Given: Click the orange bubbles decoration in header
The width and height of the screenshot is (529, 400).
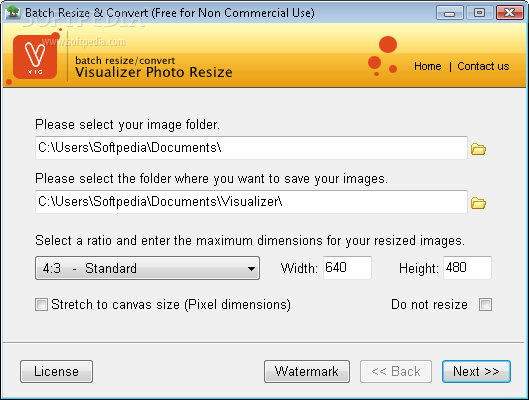Looking at the screenshot, I should (383, 56).
